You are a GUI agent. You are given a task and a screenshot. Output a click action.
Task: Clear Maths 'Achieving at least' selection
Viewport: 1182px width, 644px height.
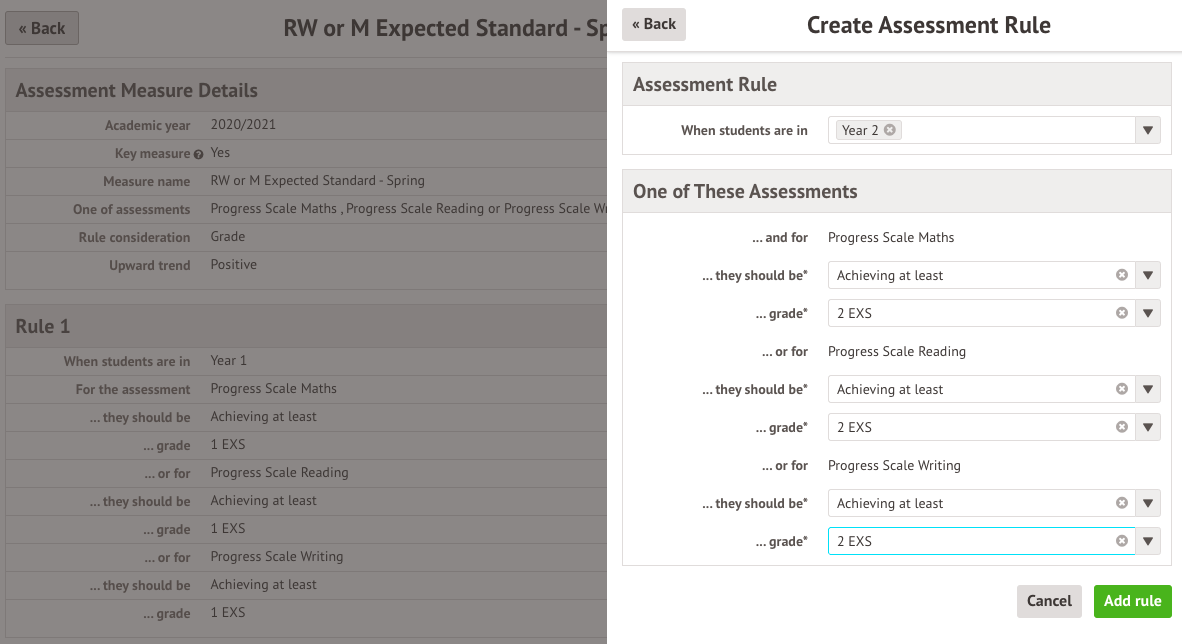1121,275
